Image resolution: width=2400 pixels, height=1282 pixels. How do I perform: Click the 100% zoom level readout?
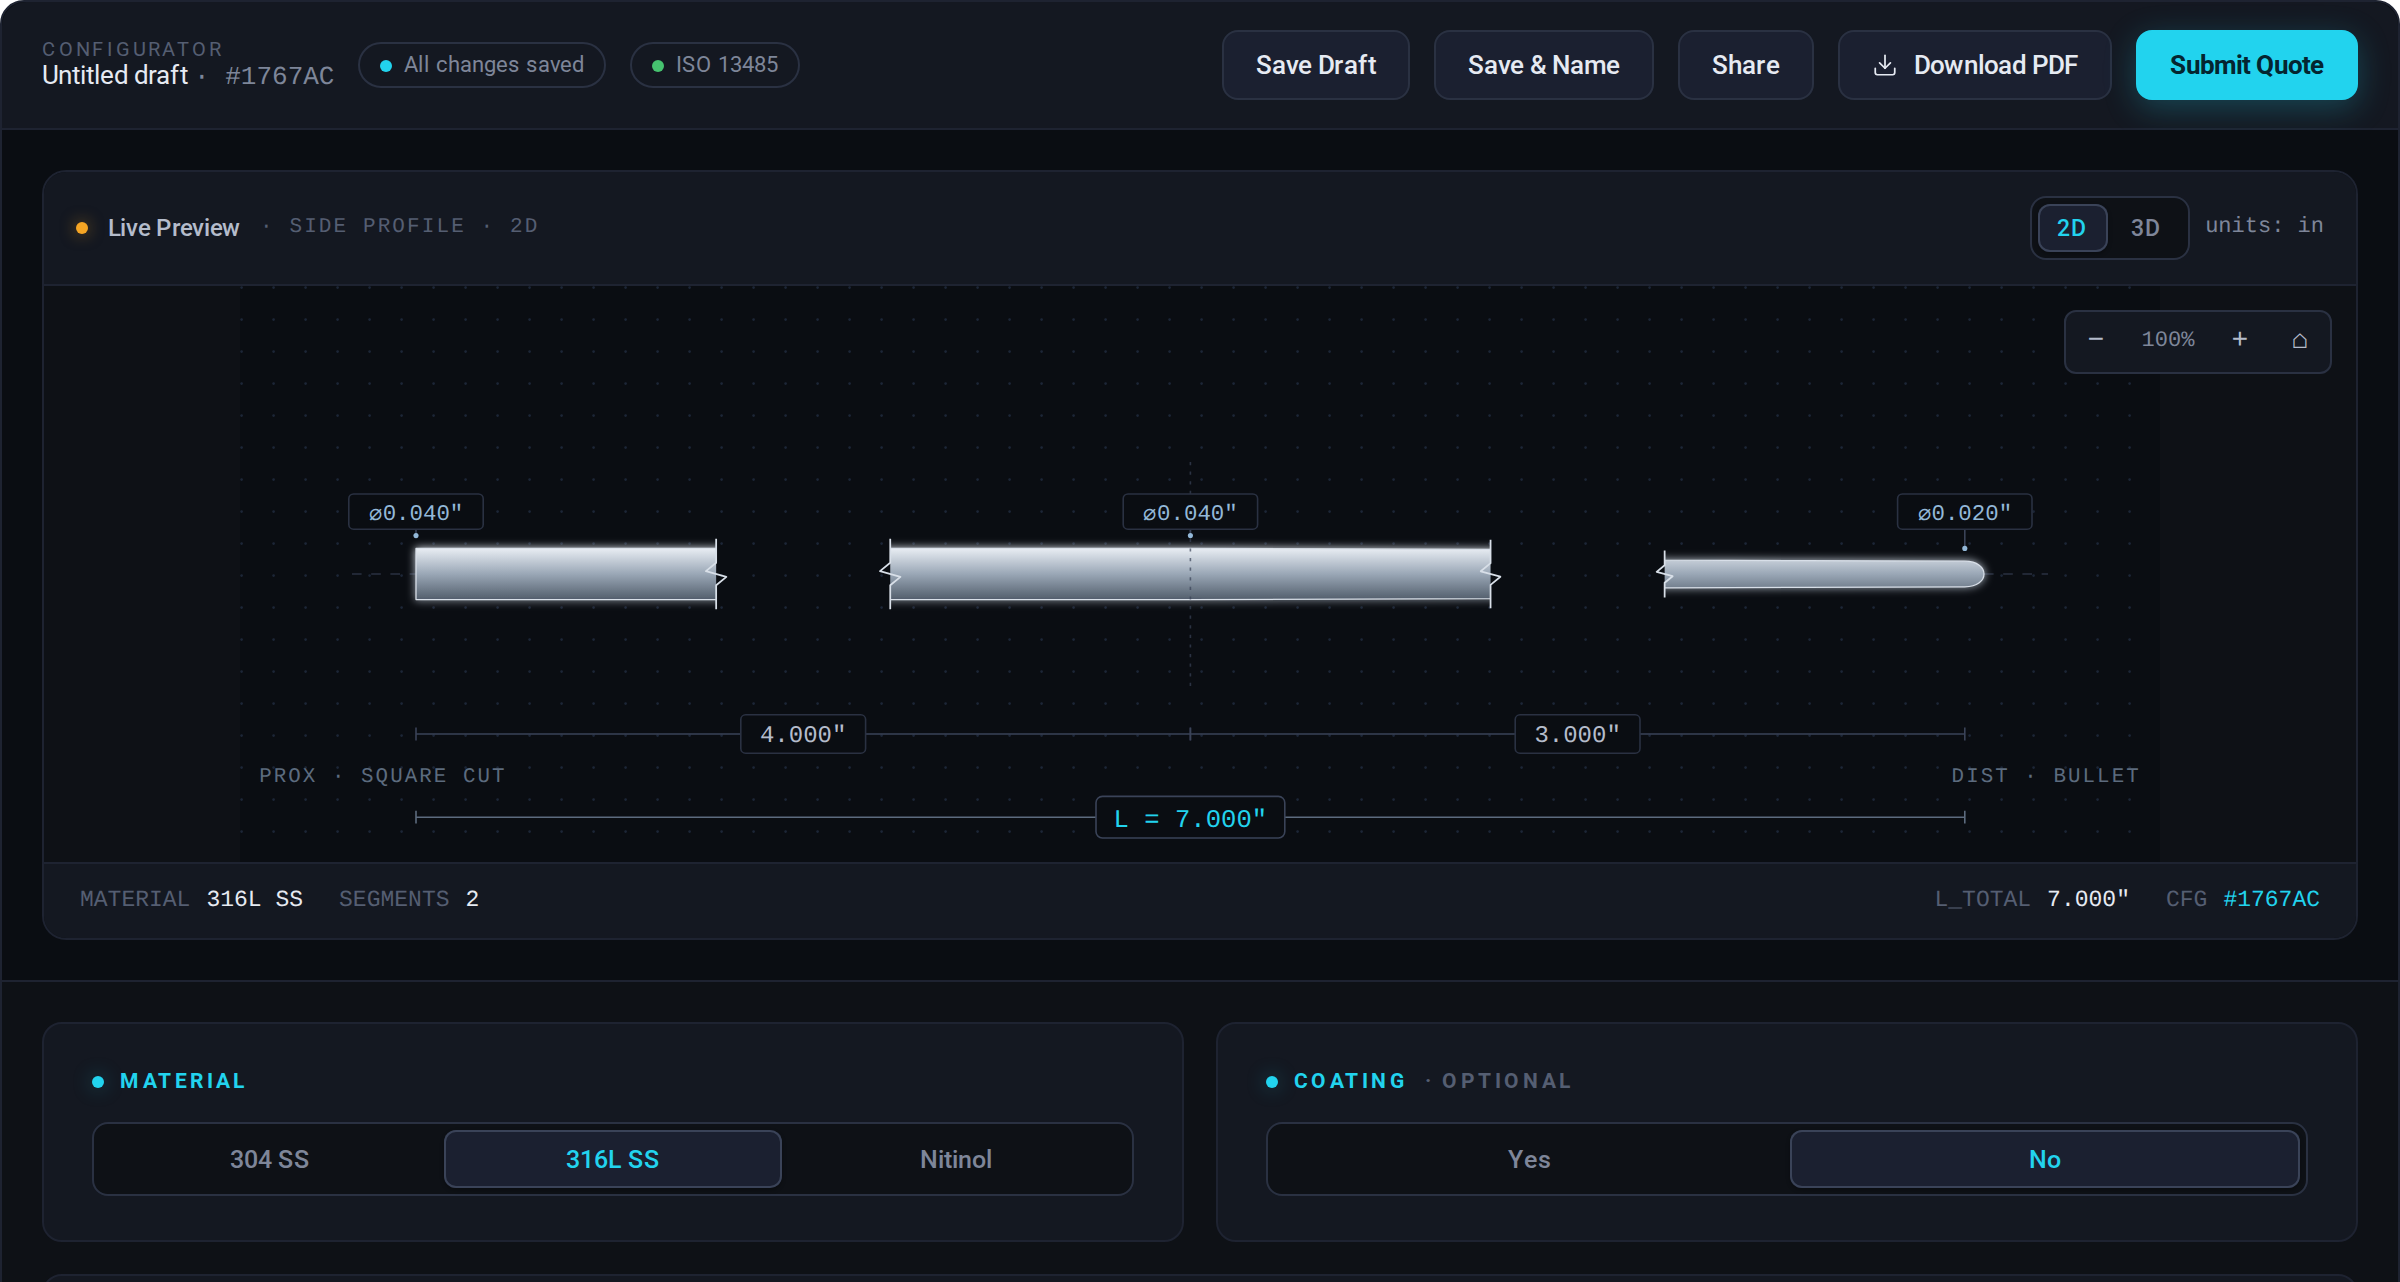(2168, 340)
